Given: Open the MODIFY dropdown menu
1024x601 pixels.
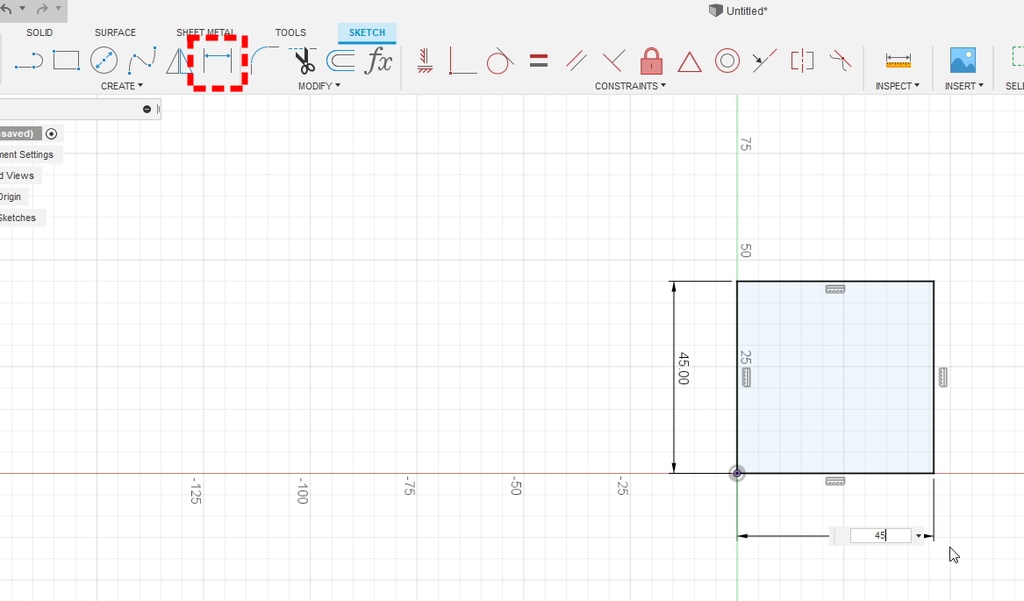Looking at the screenshot, I should tap(319, 86).
